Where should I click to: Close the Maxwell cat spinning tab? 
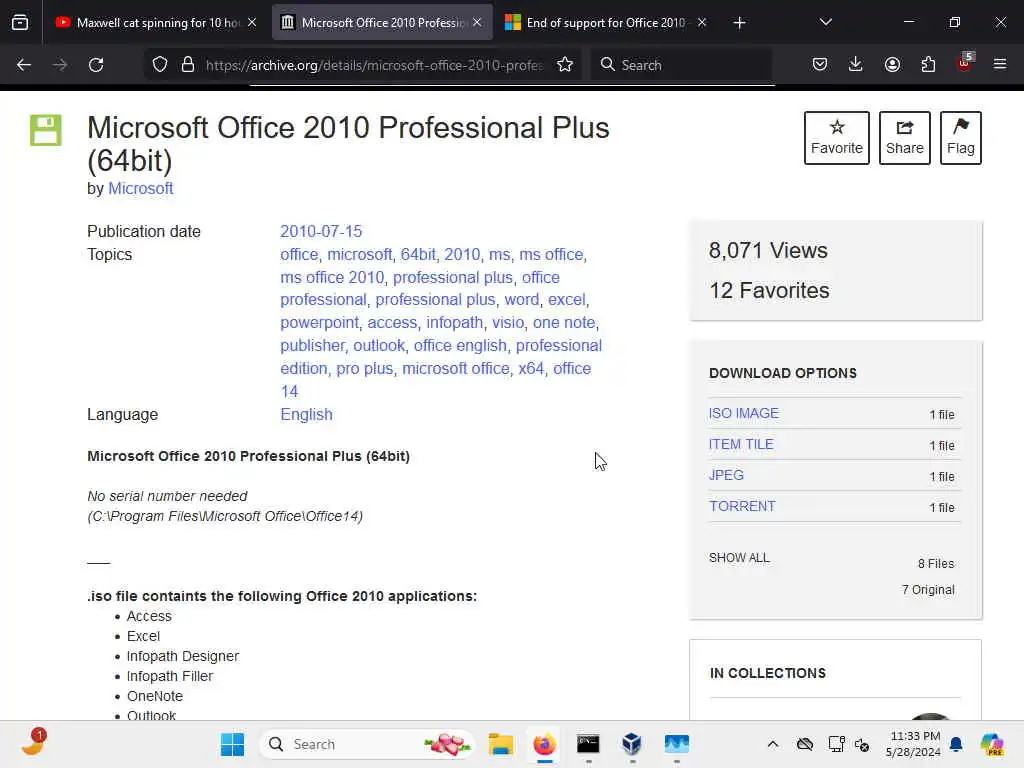pyautogui.click(x=252, y=22)
